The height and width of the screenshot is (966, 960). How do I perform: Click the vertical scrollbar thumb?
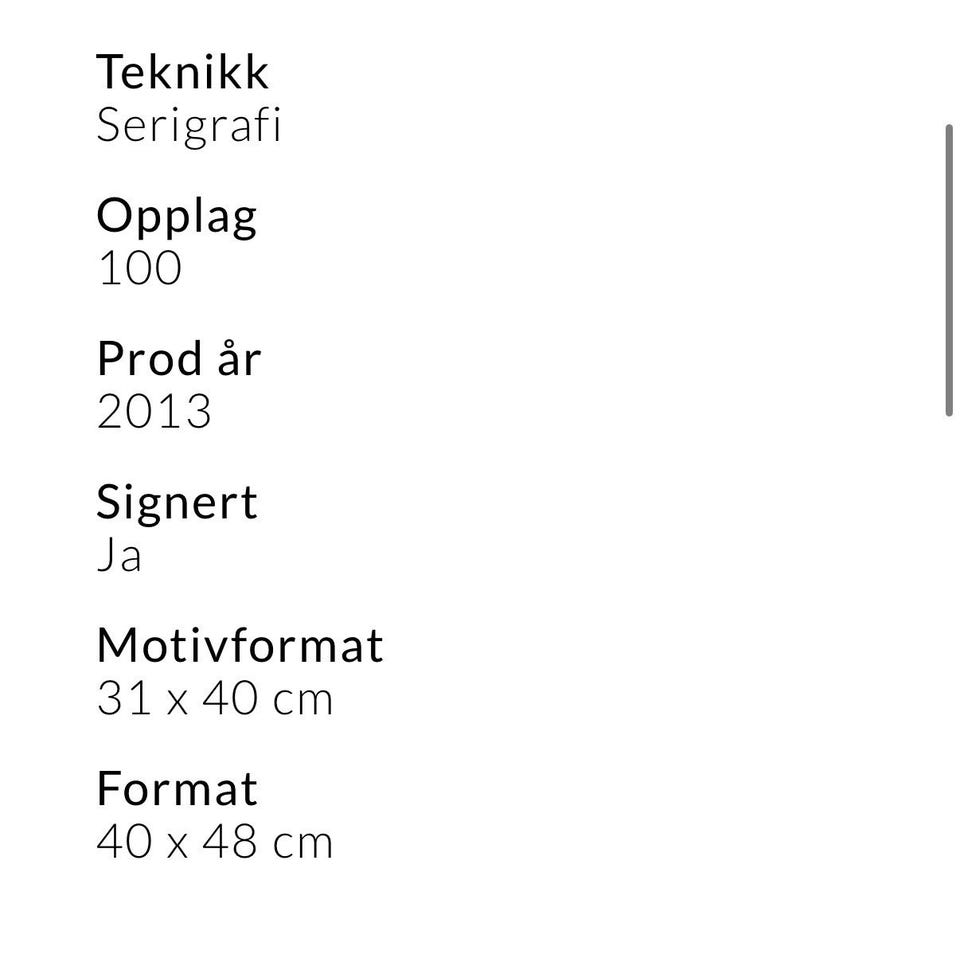(x=949, y=270)
